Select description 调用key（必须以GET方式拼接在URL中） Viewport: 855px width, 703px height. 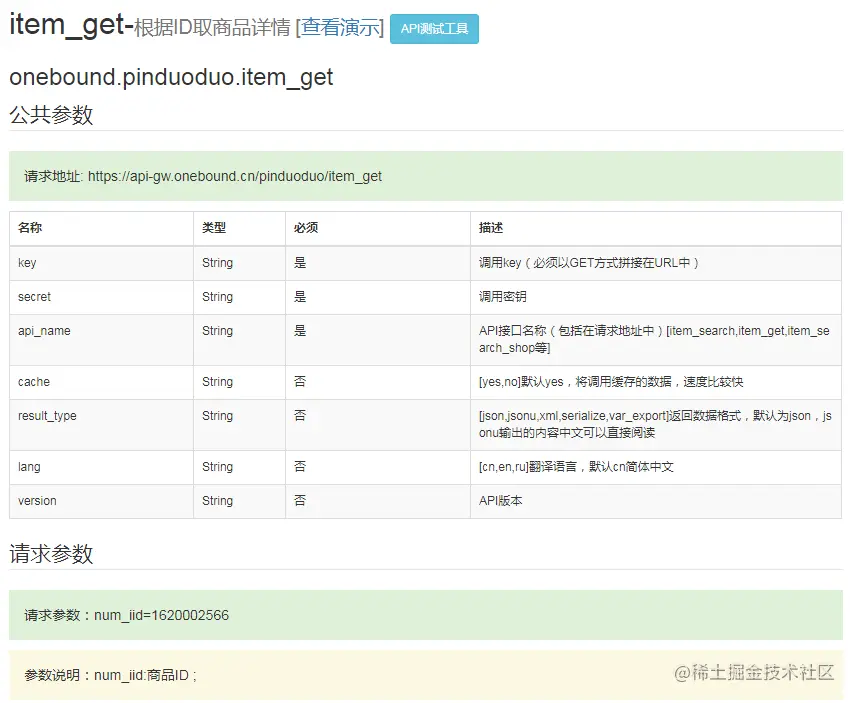coord(589,263)
